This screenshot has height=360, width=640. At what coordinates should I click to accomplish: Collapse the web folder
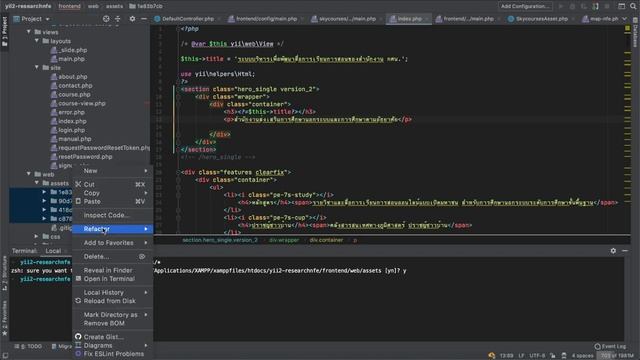[29, 174]
